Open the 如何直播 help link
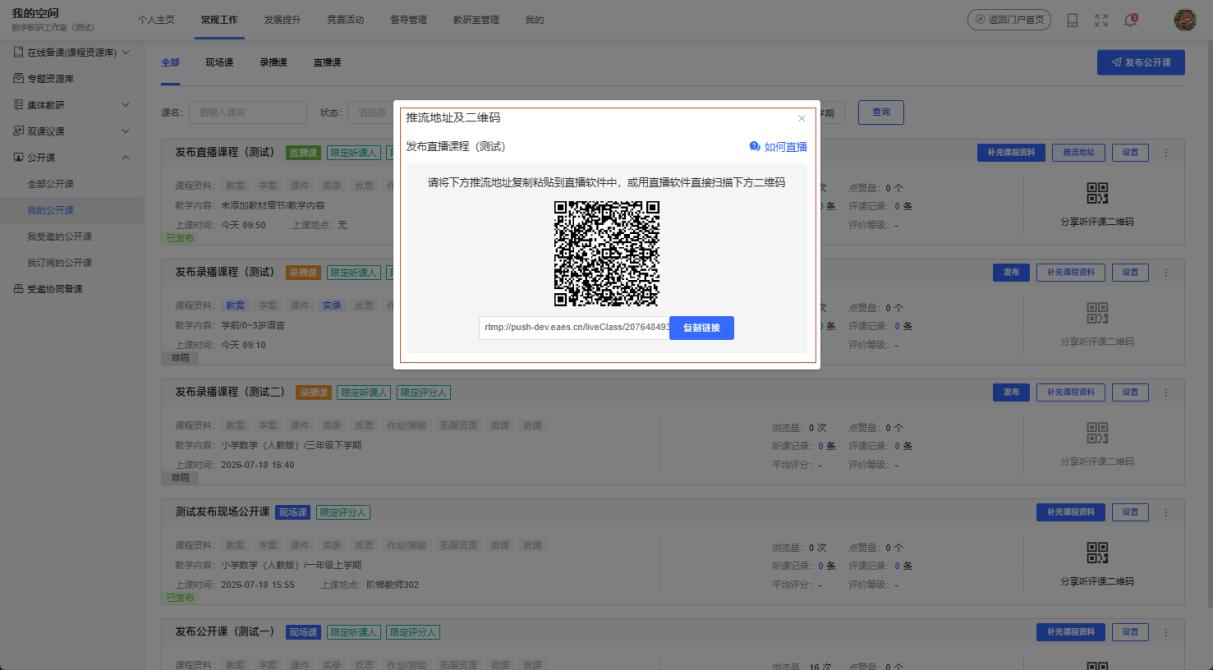This screenshot has width=1213, height=670. point(778,147)
